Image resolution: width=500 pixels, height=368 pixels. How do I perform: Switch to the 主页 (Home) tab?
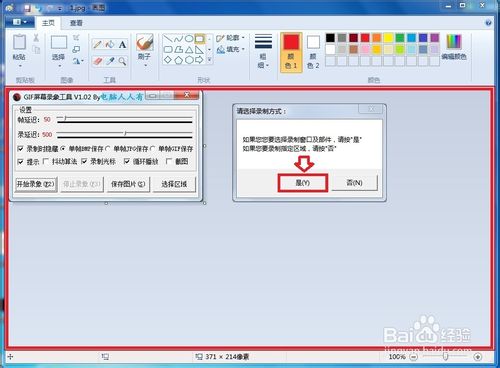49,23
